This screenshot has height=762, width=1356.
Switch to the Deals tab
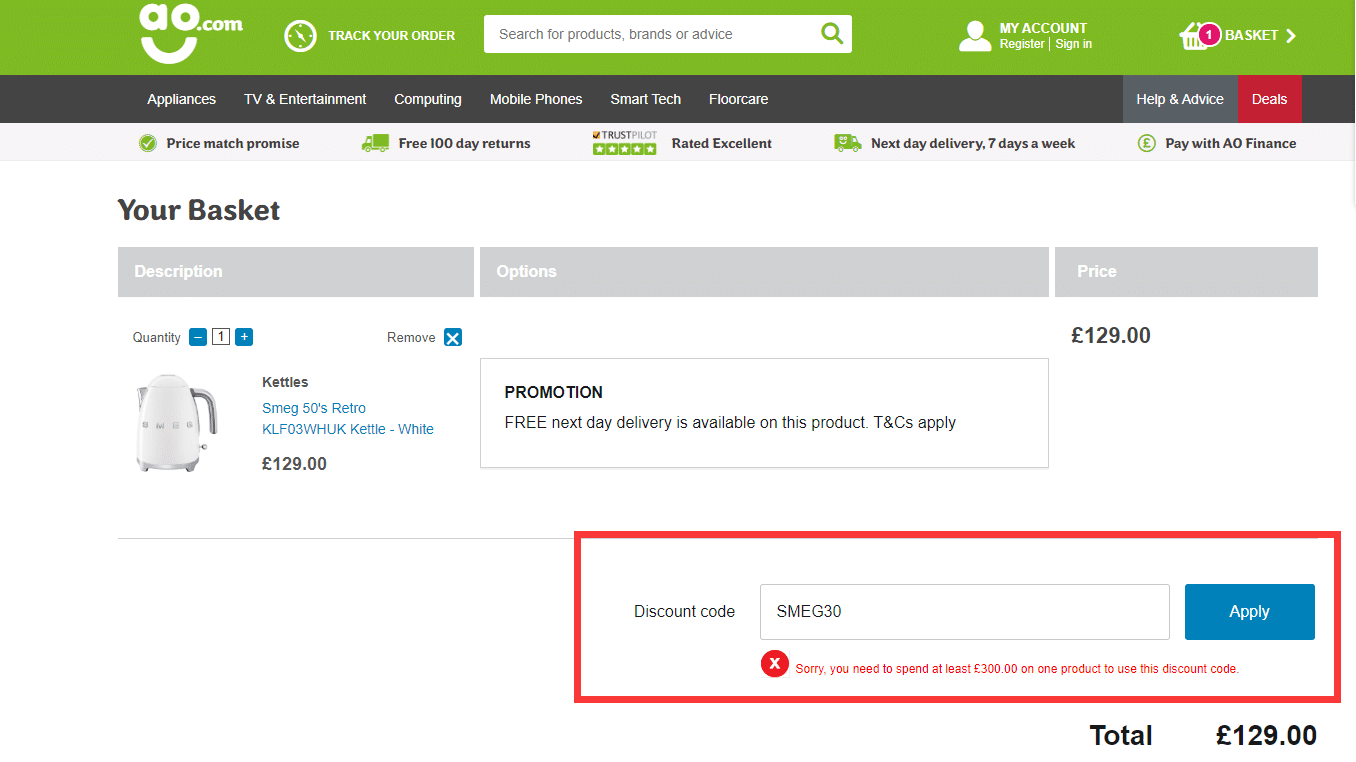[x=1268, y=98]
